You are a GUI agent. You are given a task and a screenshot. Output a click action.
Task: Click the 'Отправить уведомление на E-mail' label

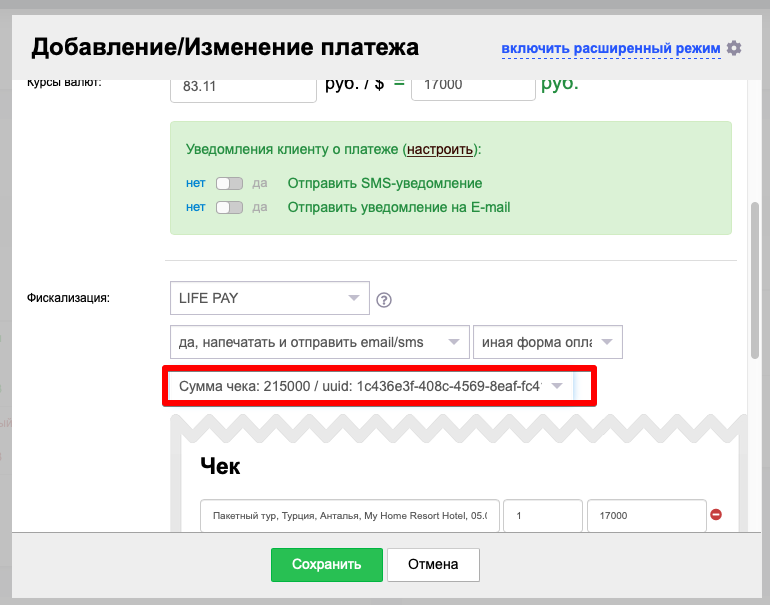pos(399,207)
